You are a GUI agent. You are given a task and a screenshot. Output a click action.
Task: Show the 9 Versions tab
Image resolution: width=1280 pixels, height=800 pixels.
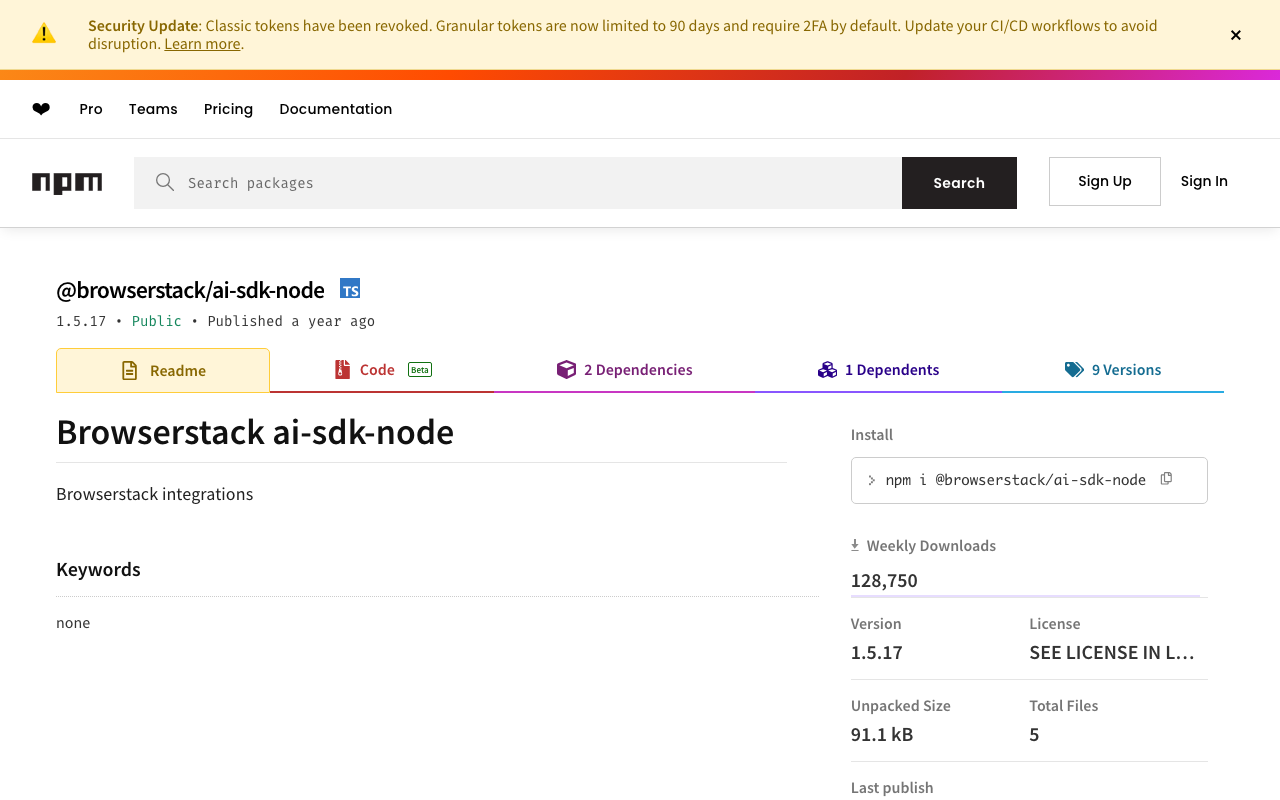click(x=1113, y=370)
